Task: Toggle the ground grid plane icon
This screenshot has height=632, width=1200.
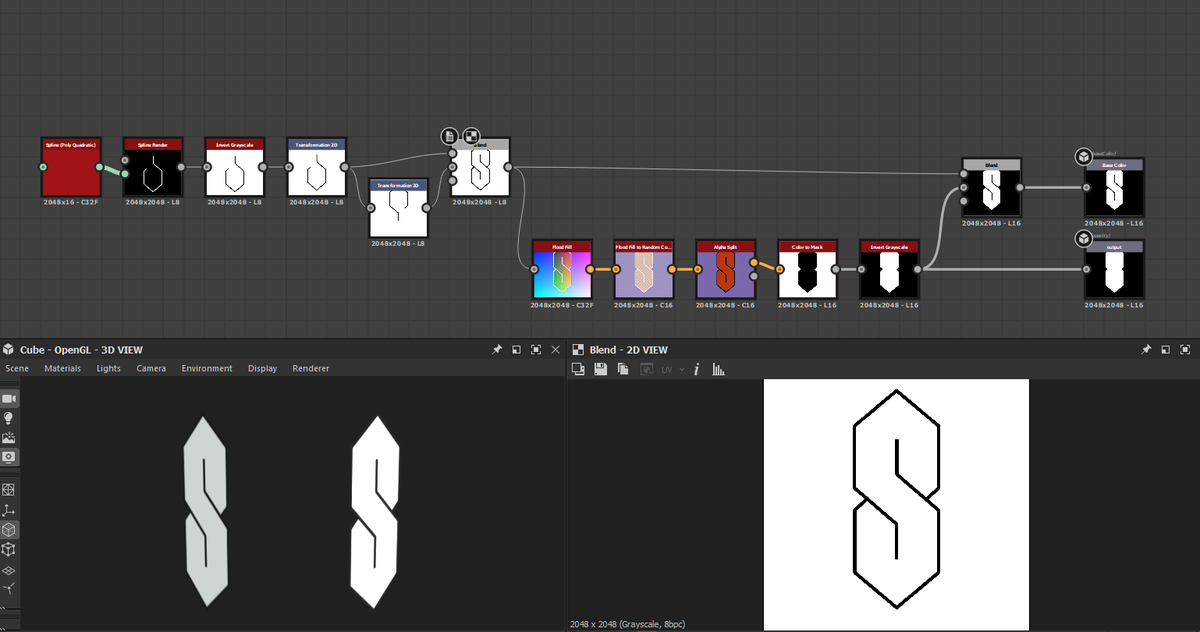Action: click(9, 569)
